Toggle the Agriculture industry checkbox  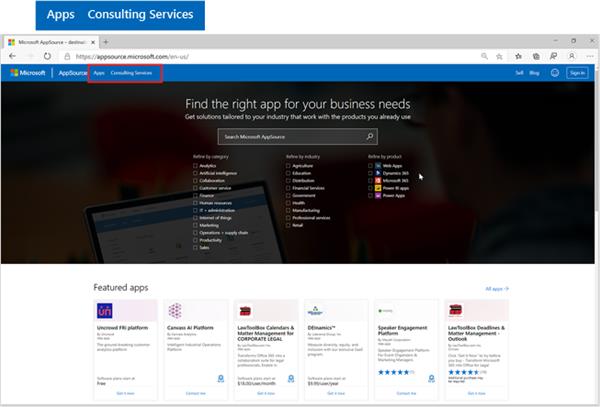288,166
